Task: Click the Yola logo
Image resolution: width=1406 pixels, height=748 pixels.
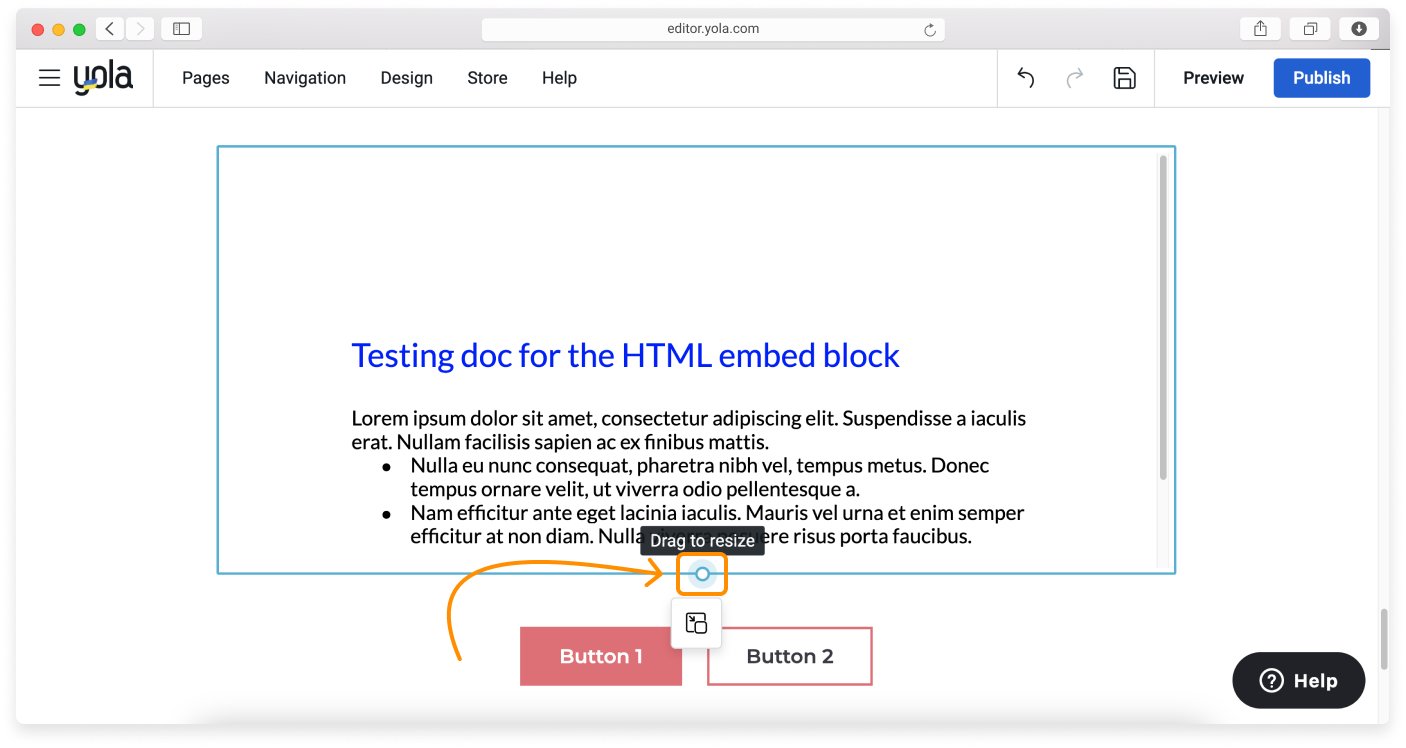Action: pos(103,77)
